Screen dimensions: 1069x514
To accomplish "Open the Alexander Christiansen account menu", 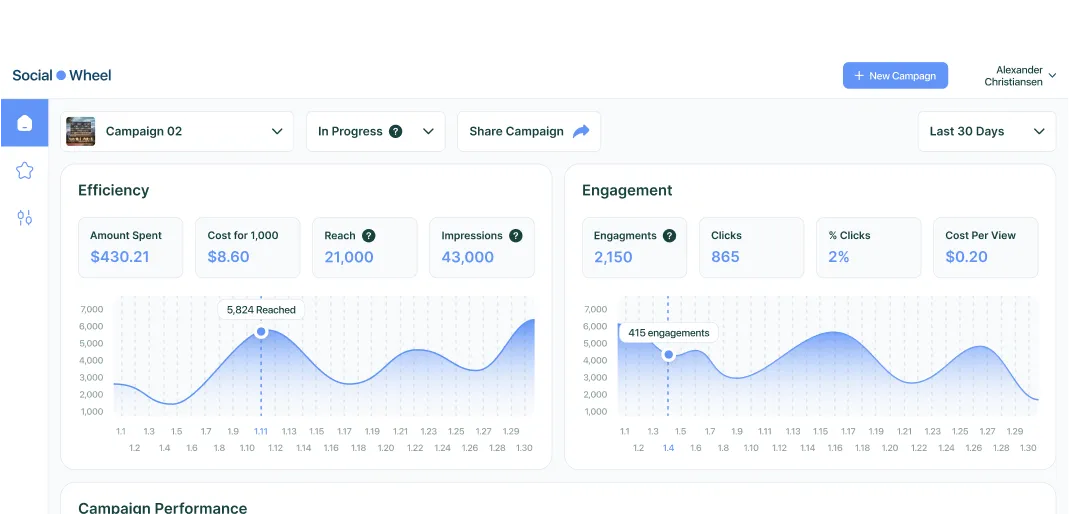I will point(1019,76).
